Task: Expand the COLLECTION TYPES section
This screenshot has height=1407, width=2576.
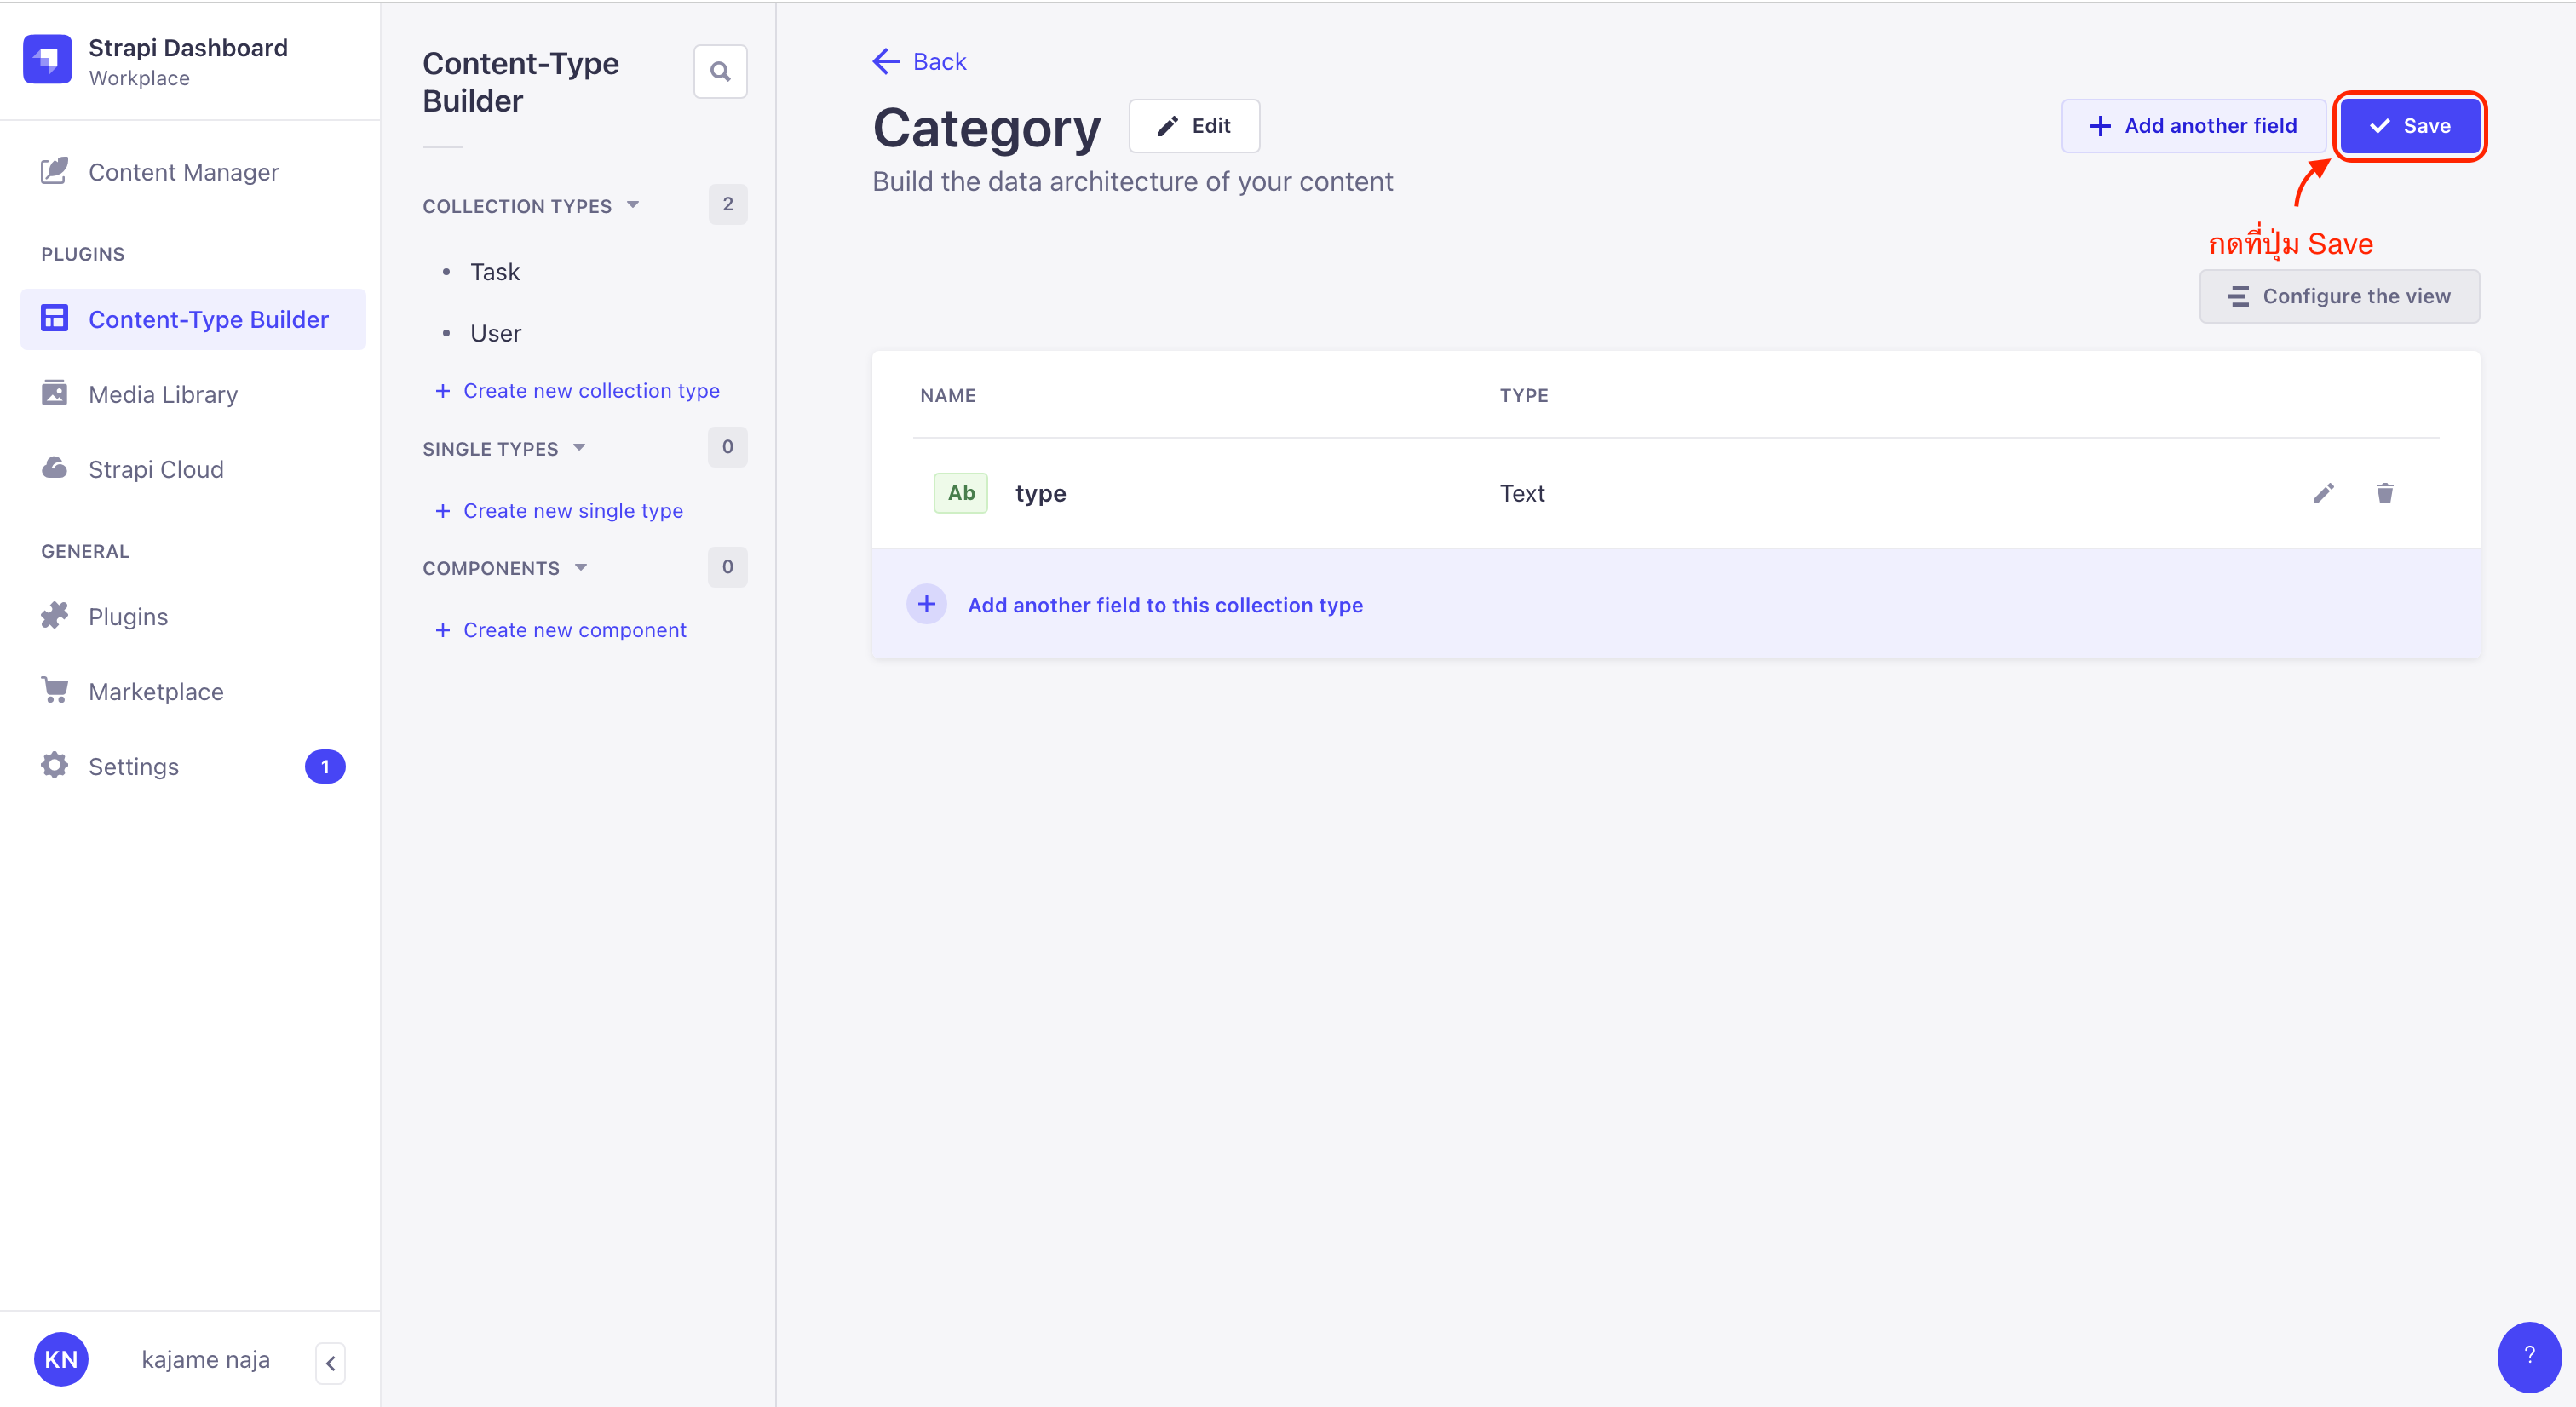Action: pyautogui.click(x=530, y=206)
